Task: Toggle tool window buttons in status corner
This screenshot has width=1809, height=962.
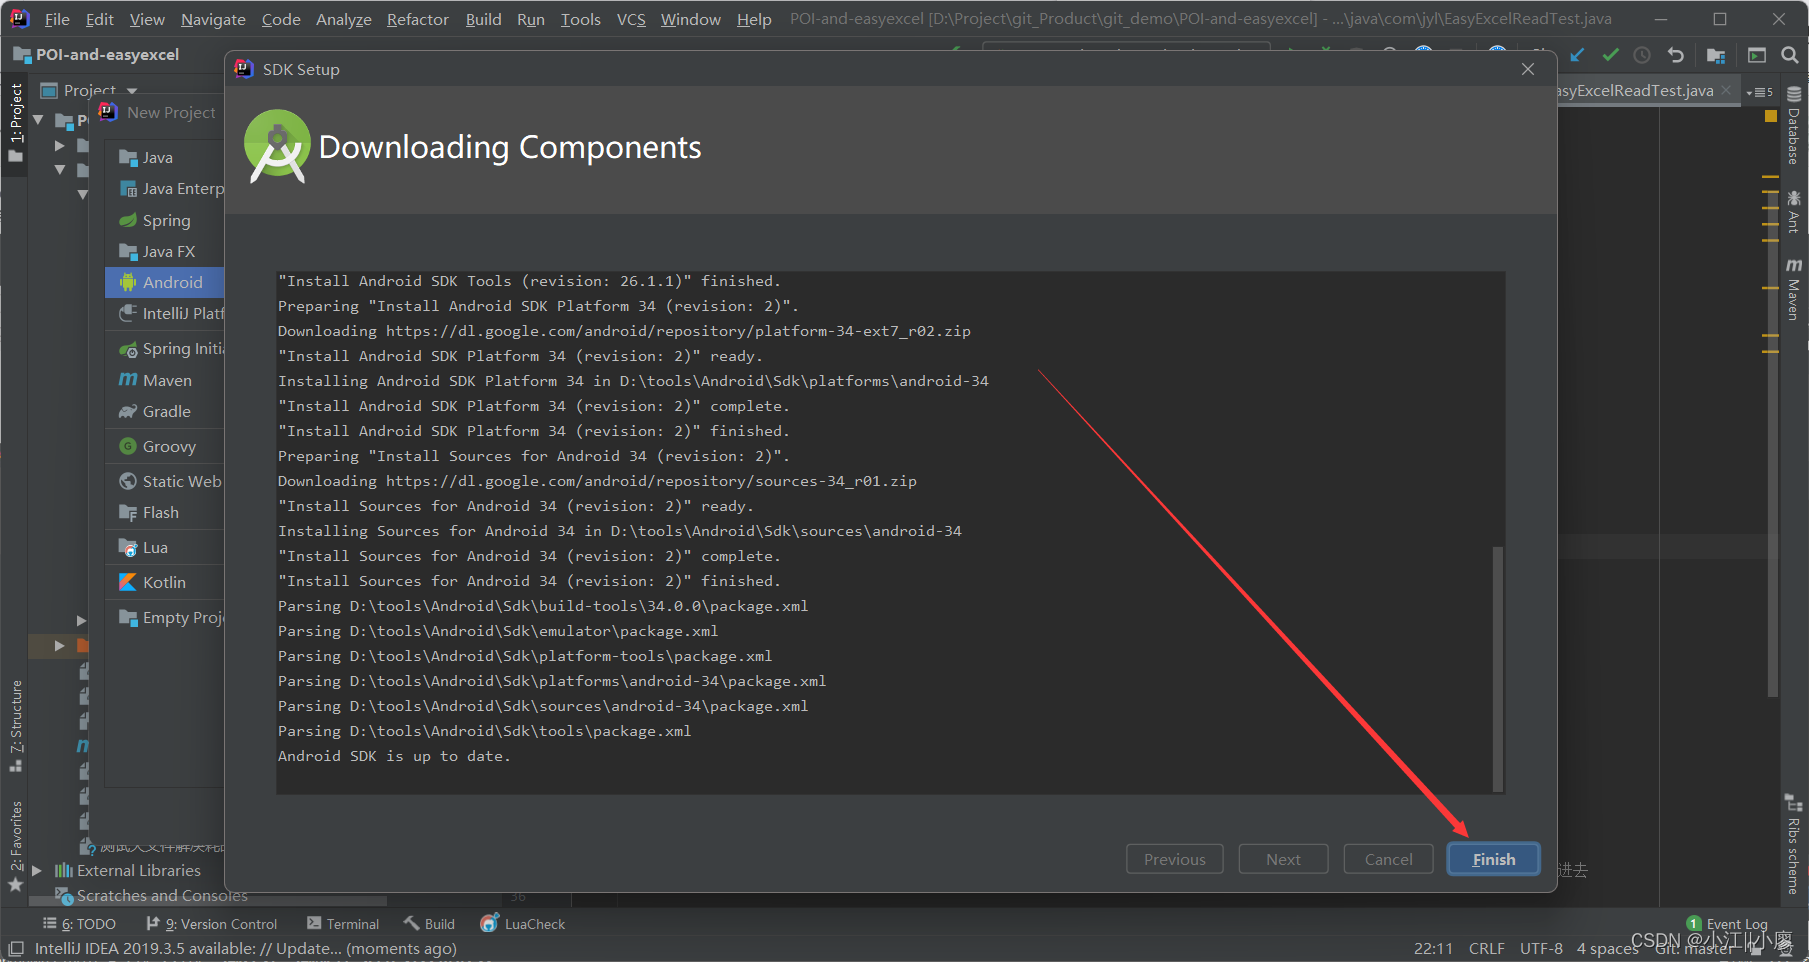Action: [16, 948]
